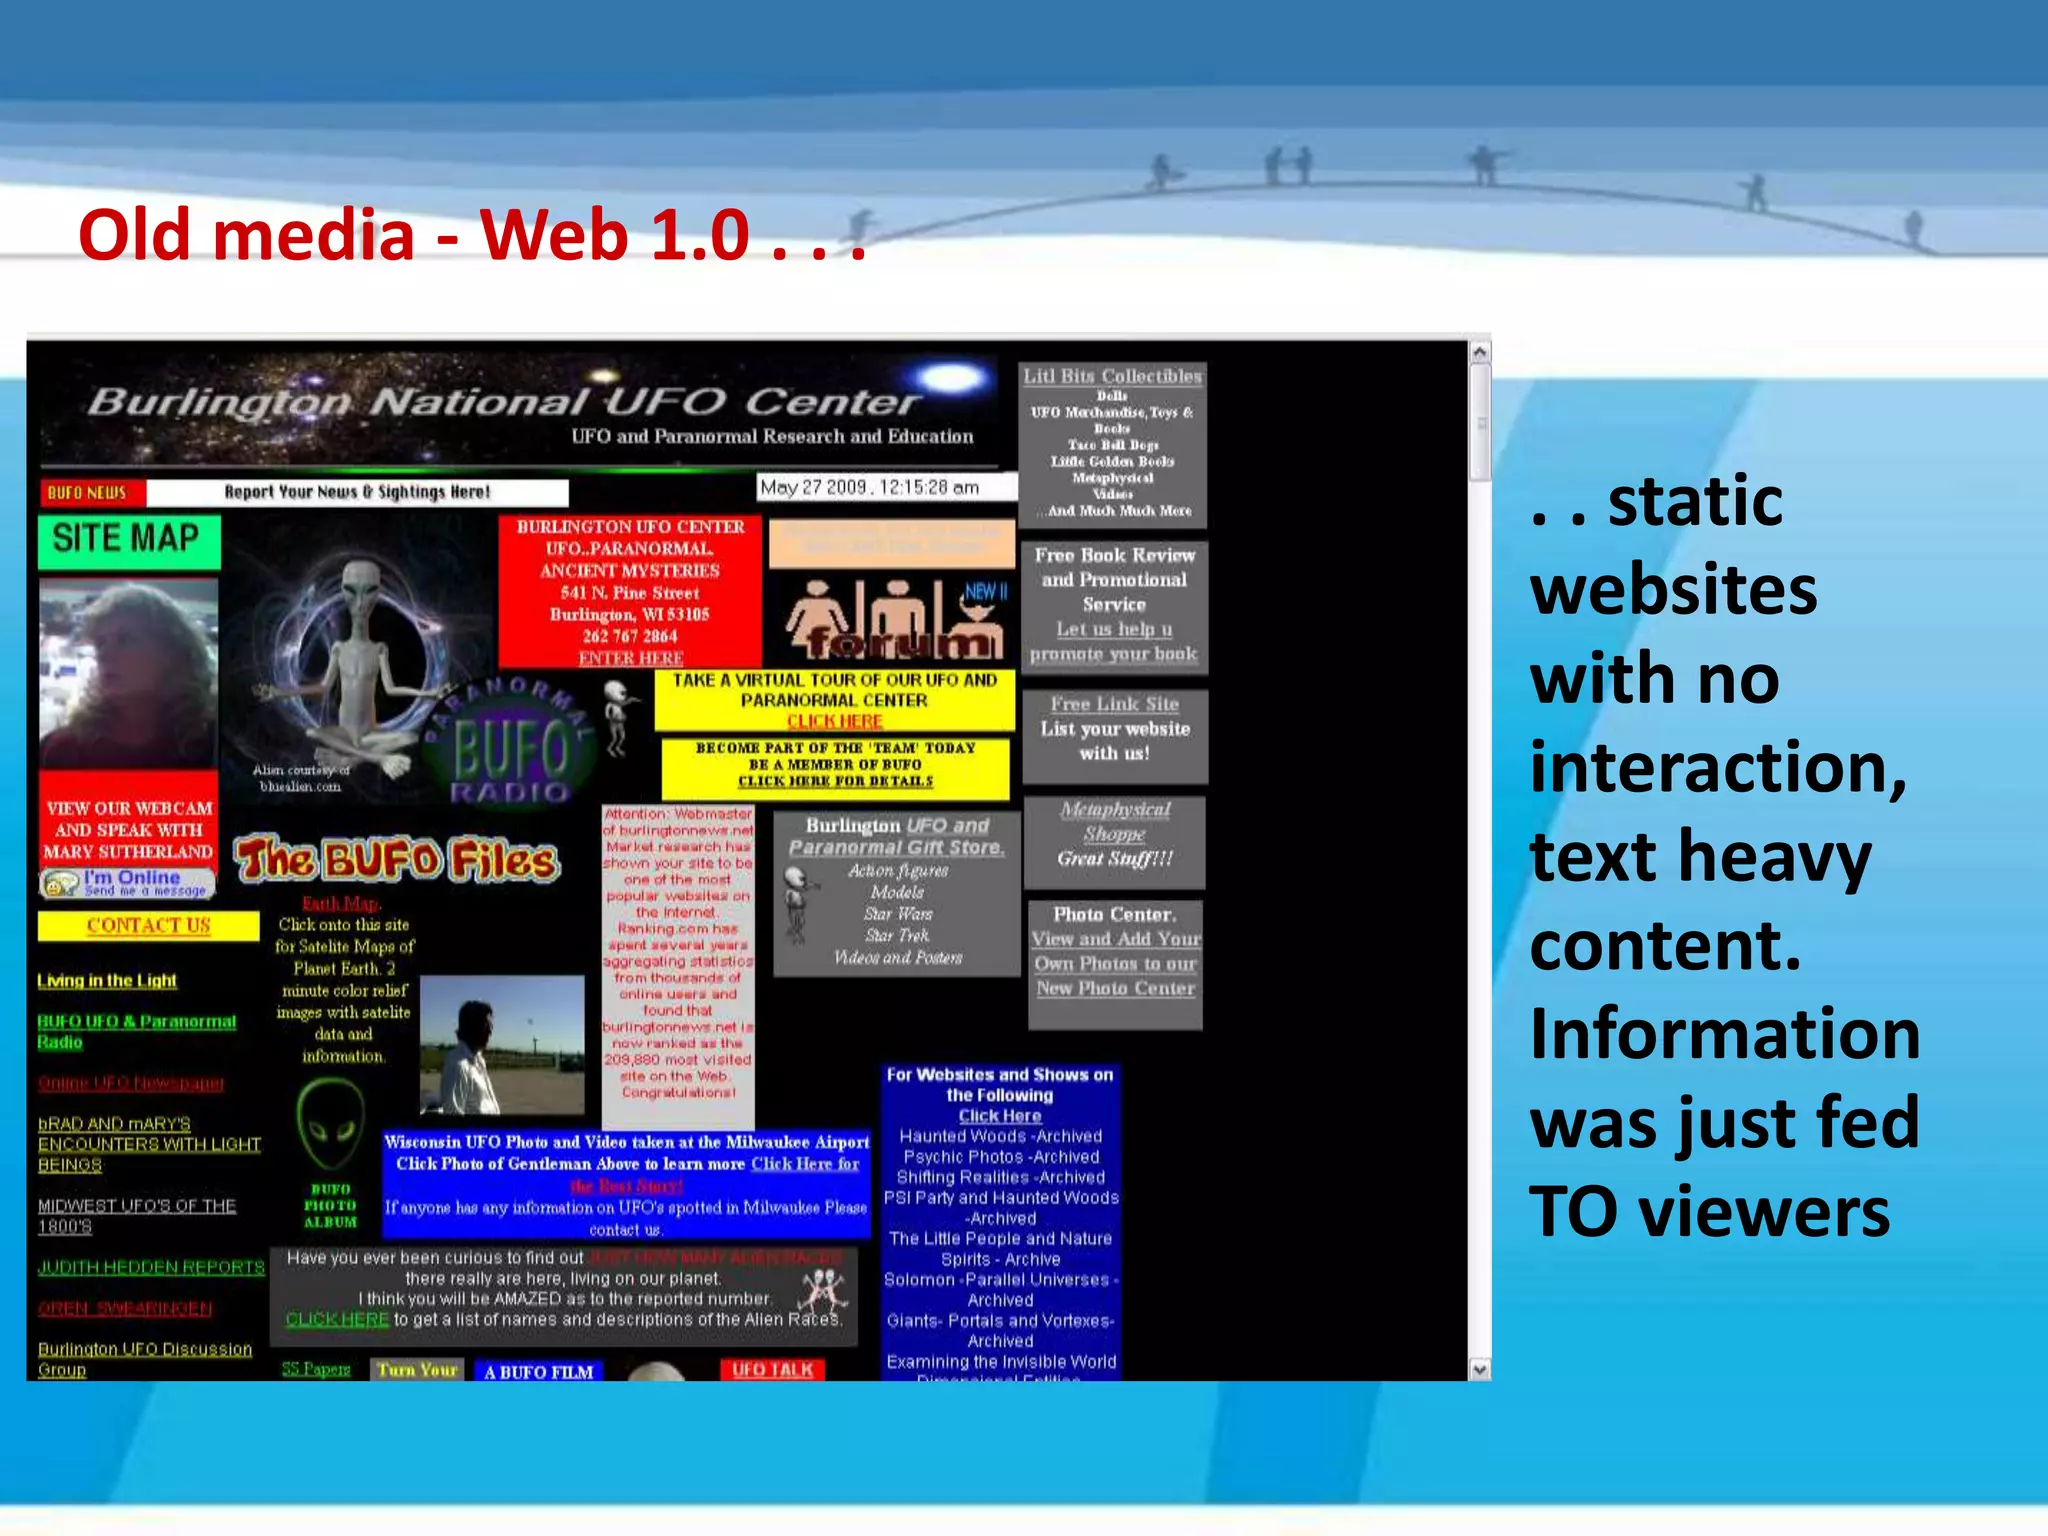
Task: Follow 'MIDWEST UFO'S OF THE 1800'S' link
Action: click(x=137, y=1217)
